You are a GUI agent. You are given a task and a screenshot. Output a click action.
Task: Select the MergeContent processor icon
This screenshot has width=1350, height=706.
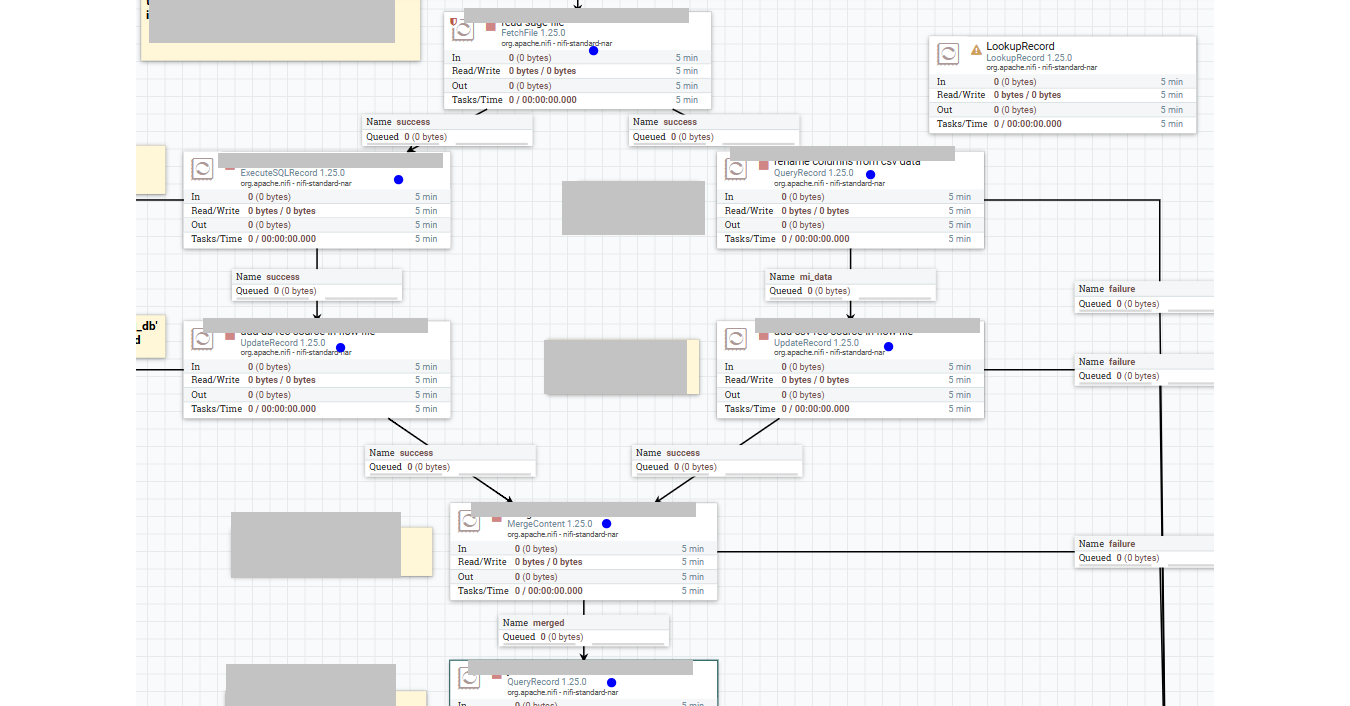tap(469, 520)
